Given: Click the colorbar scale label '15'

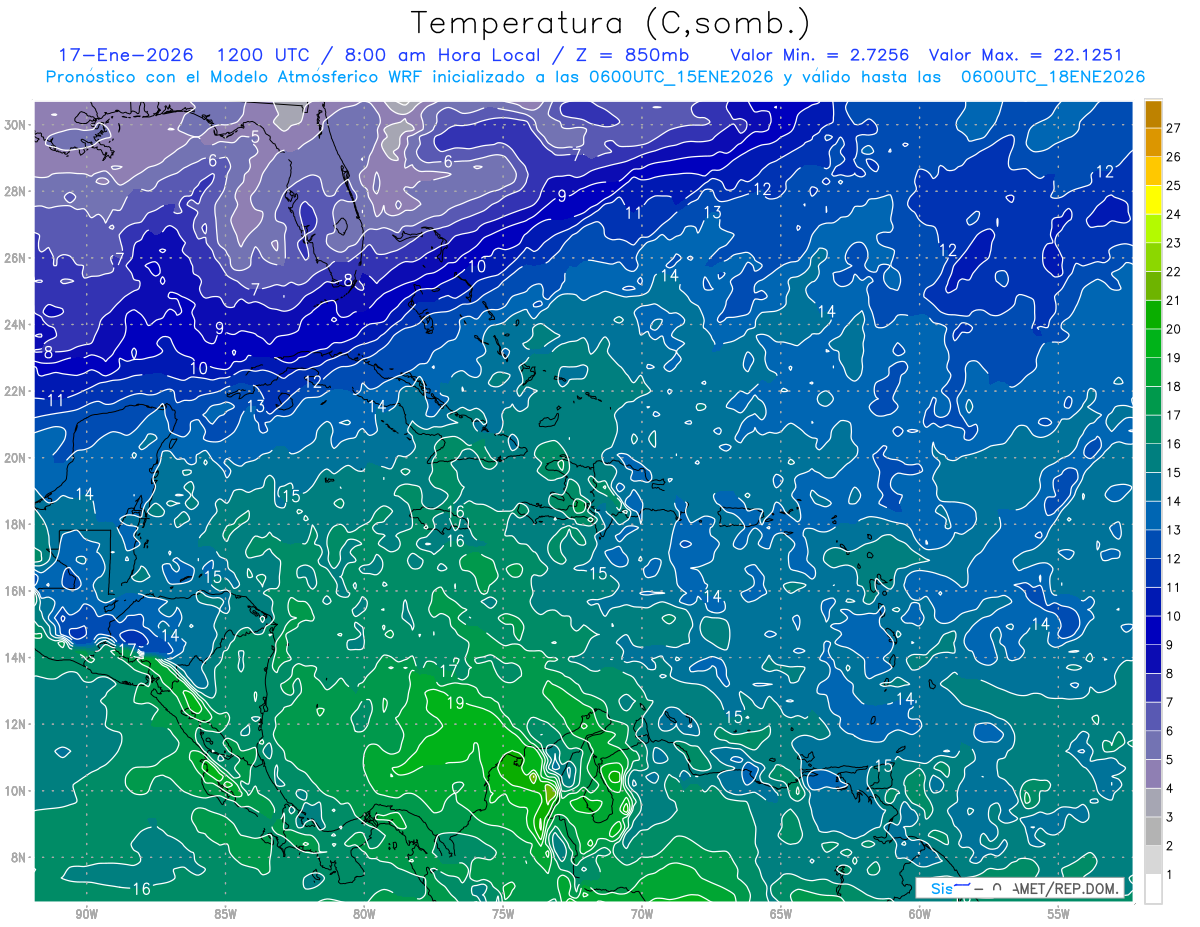Looking at the screenshot, I should [1174, 473].
